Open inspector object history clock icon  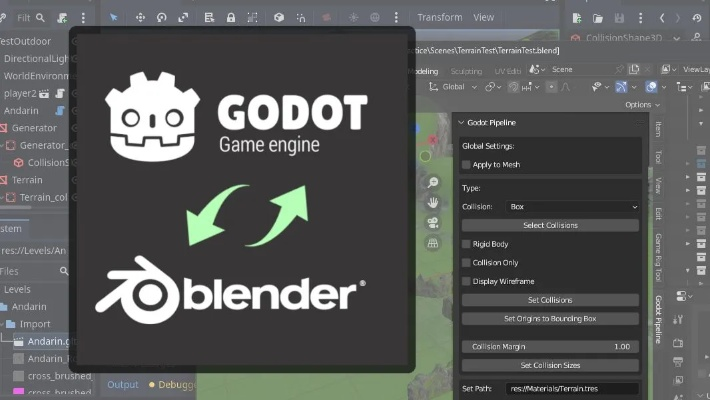point(697,18)
